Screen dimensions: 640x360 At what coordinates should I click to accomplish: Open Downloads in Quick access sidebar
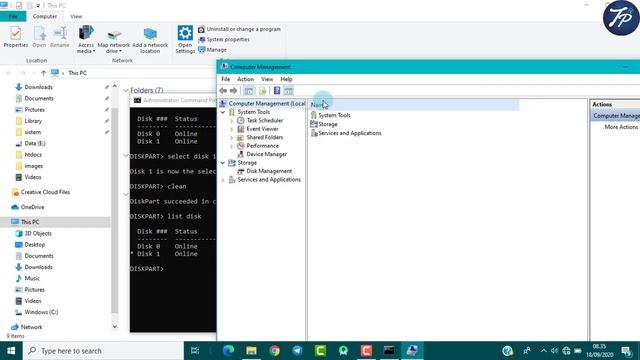(38, 87)
